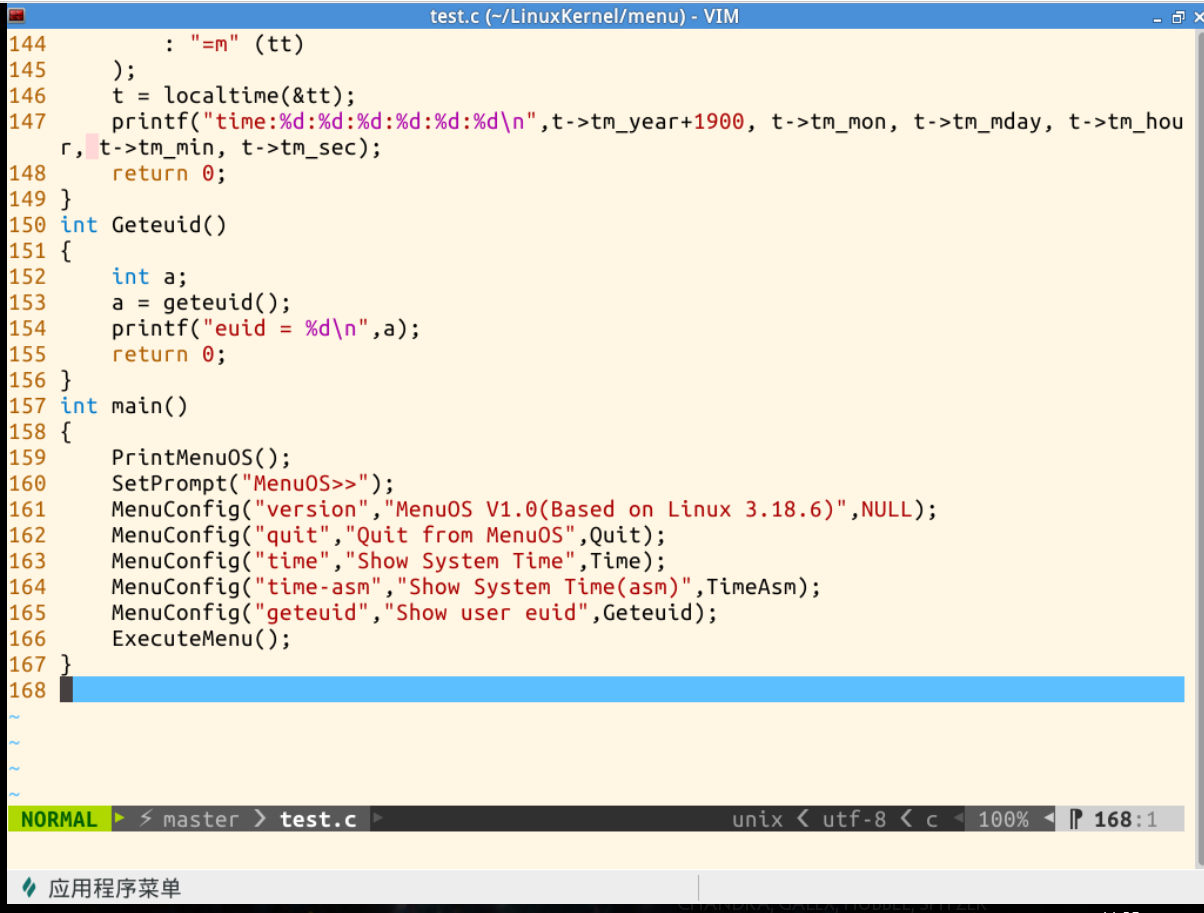Click the VIM icon in the title bar
The width and height of the screenshot is (1204, 913).
click(16, 15)
